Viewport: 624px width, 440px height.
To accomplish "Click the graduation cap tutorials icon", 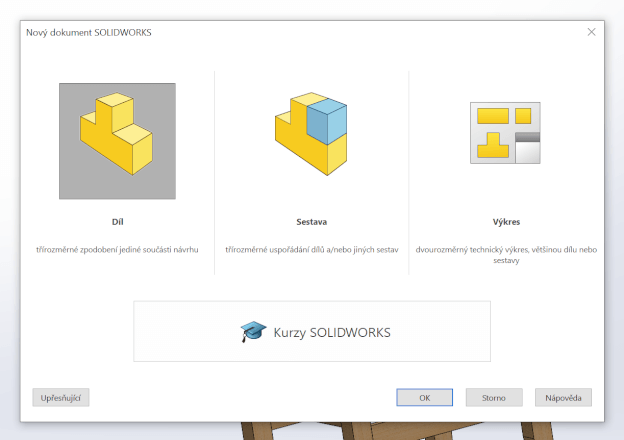I will [x=253, y=332].
